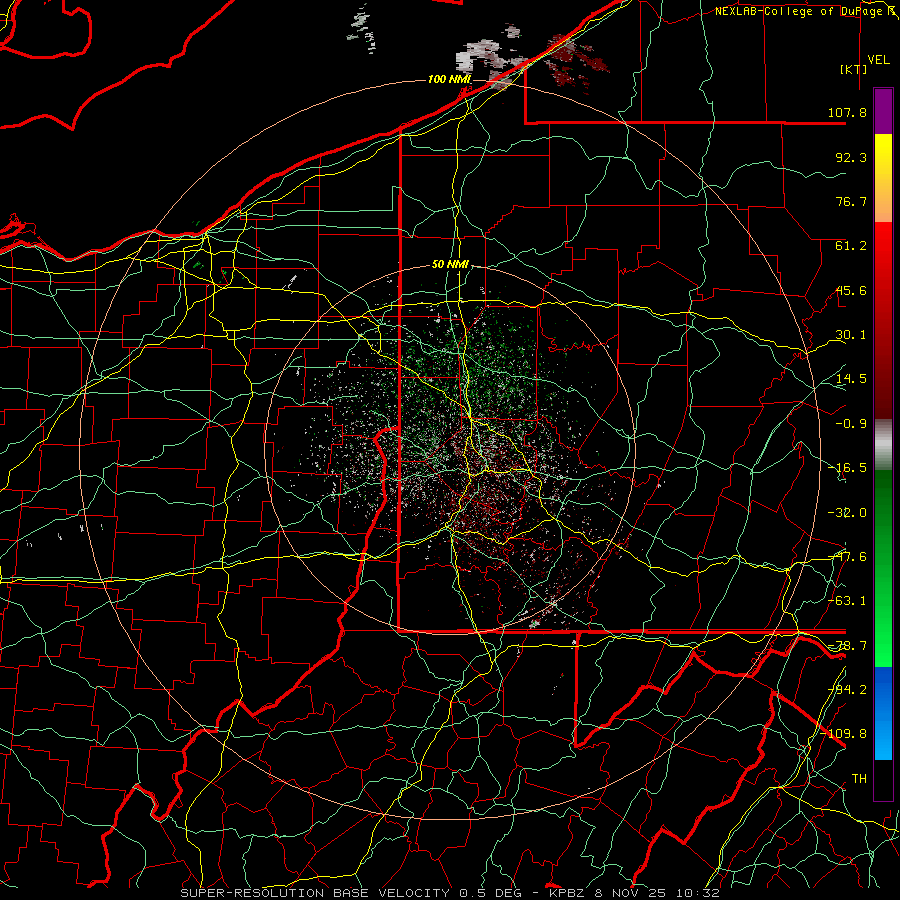The width and height of the screenshot is (900, 900).
Task: Click the 14.5 scale value
Action: click(x=851, y=379)
